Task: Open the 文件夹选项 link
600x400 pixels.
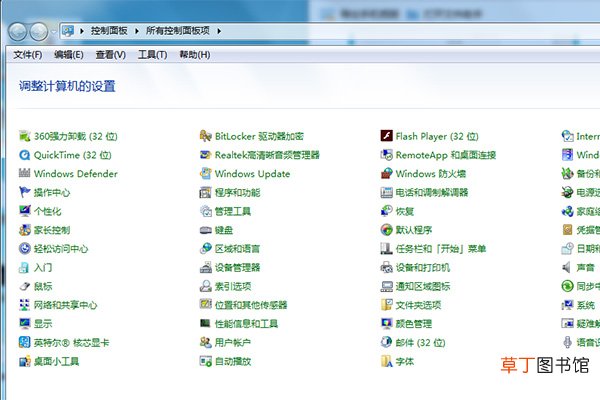Action: pos(418,305)
